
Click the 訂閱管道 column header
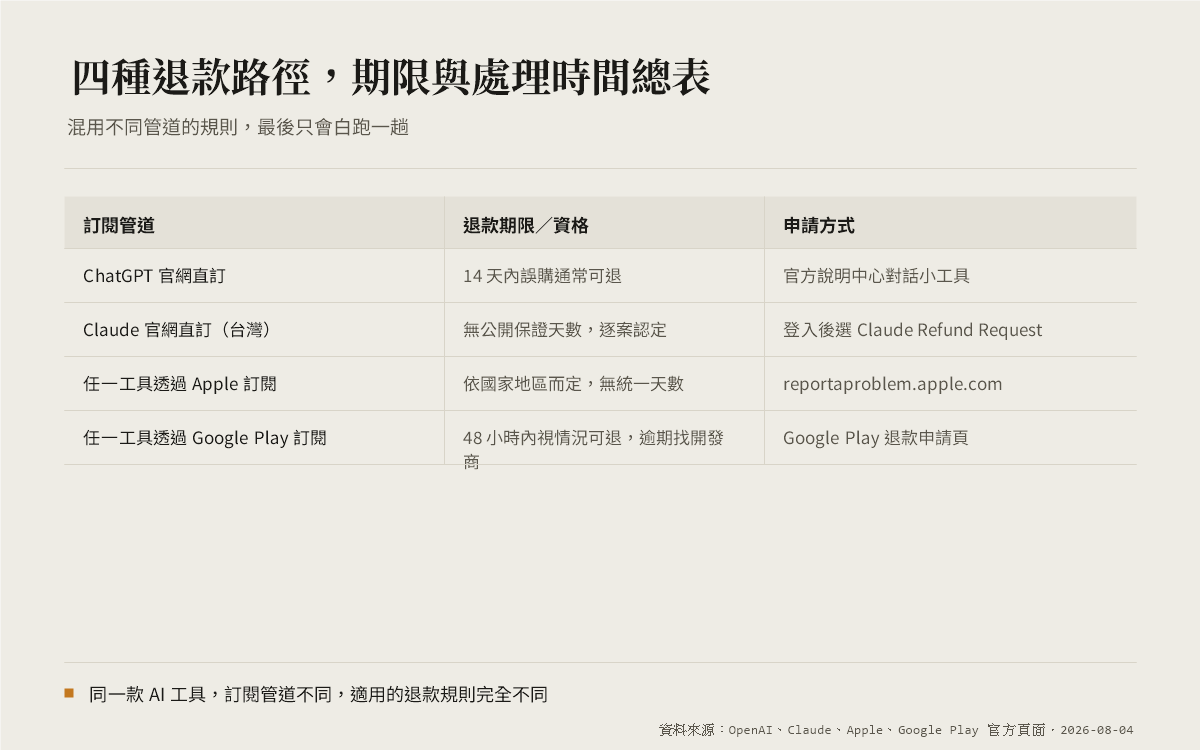click(x=254, y=223)
